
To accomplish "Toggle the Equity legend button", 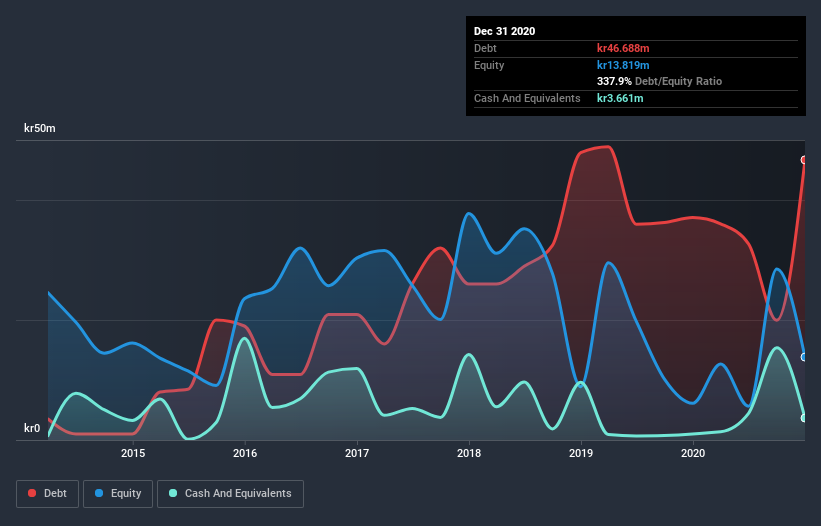I will point(118,494).
